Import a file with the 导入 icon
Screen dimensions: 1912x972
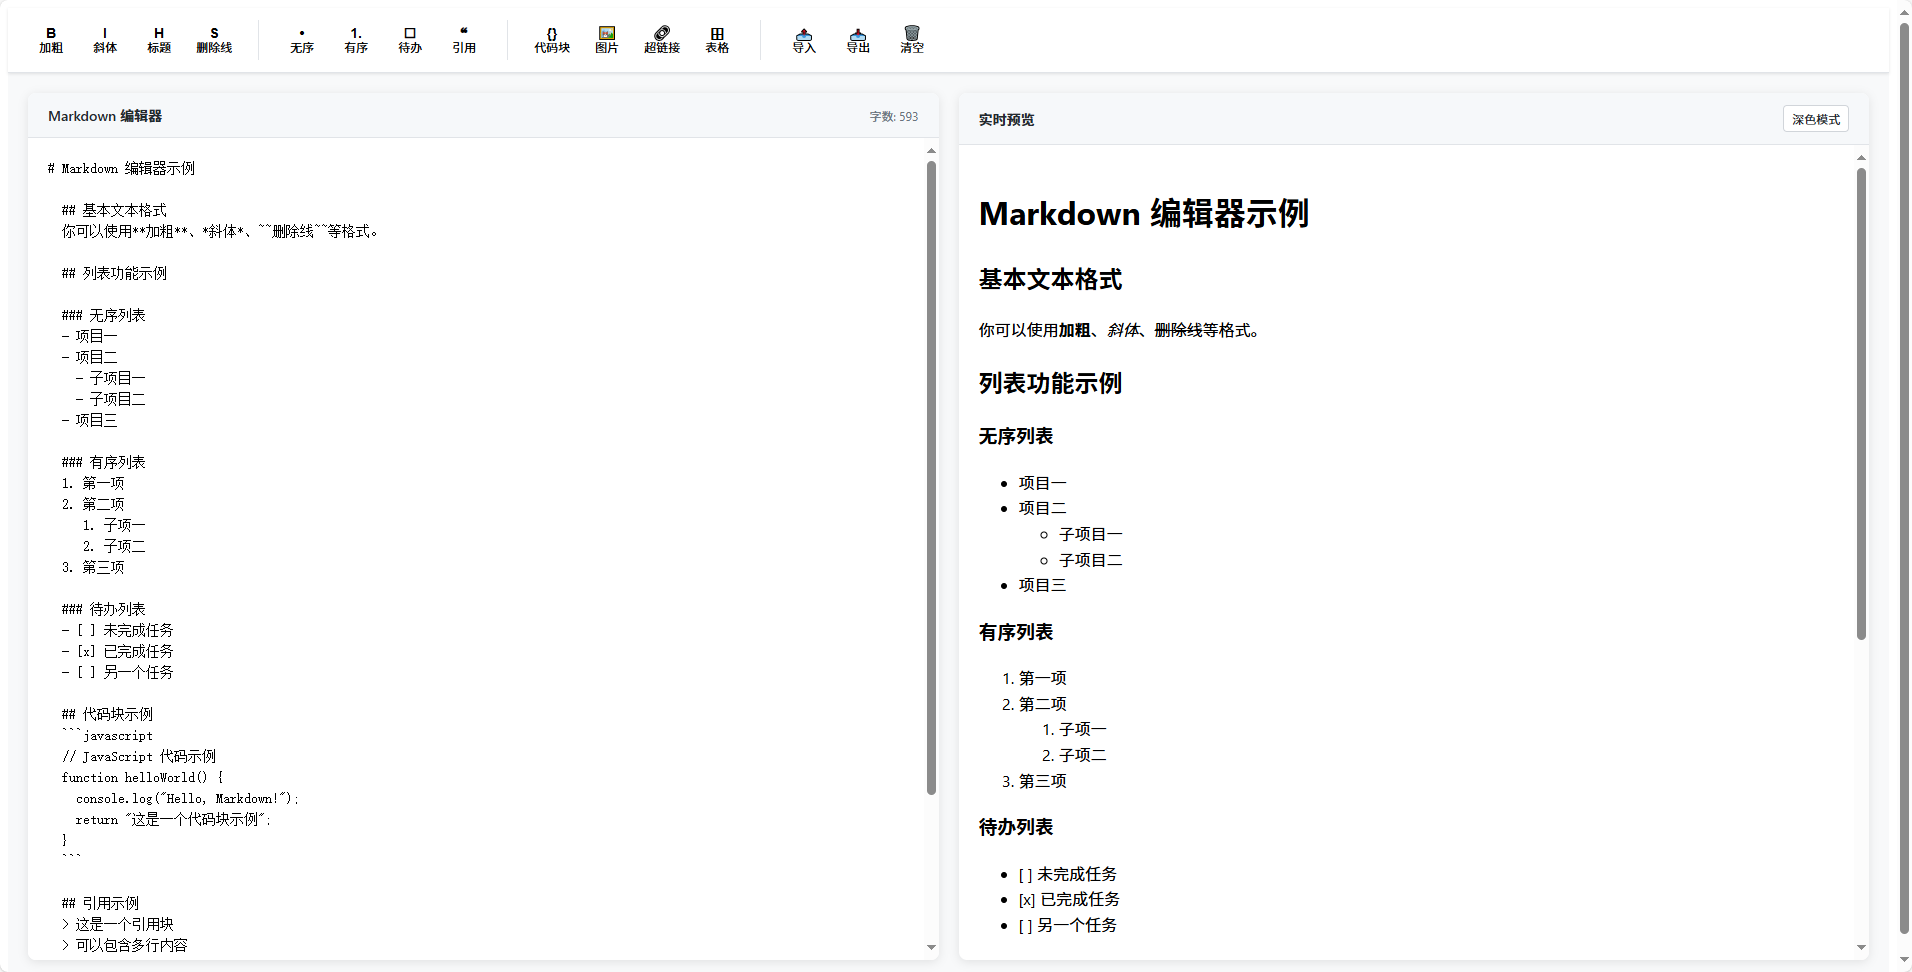(x=803, y=39)
